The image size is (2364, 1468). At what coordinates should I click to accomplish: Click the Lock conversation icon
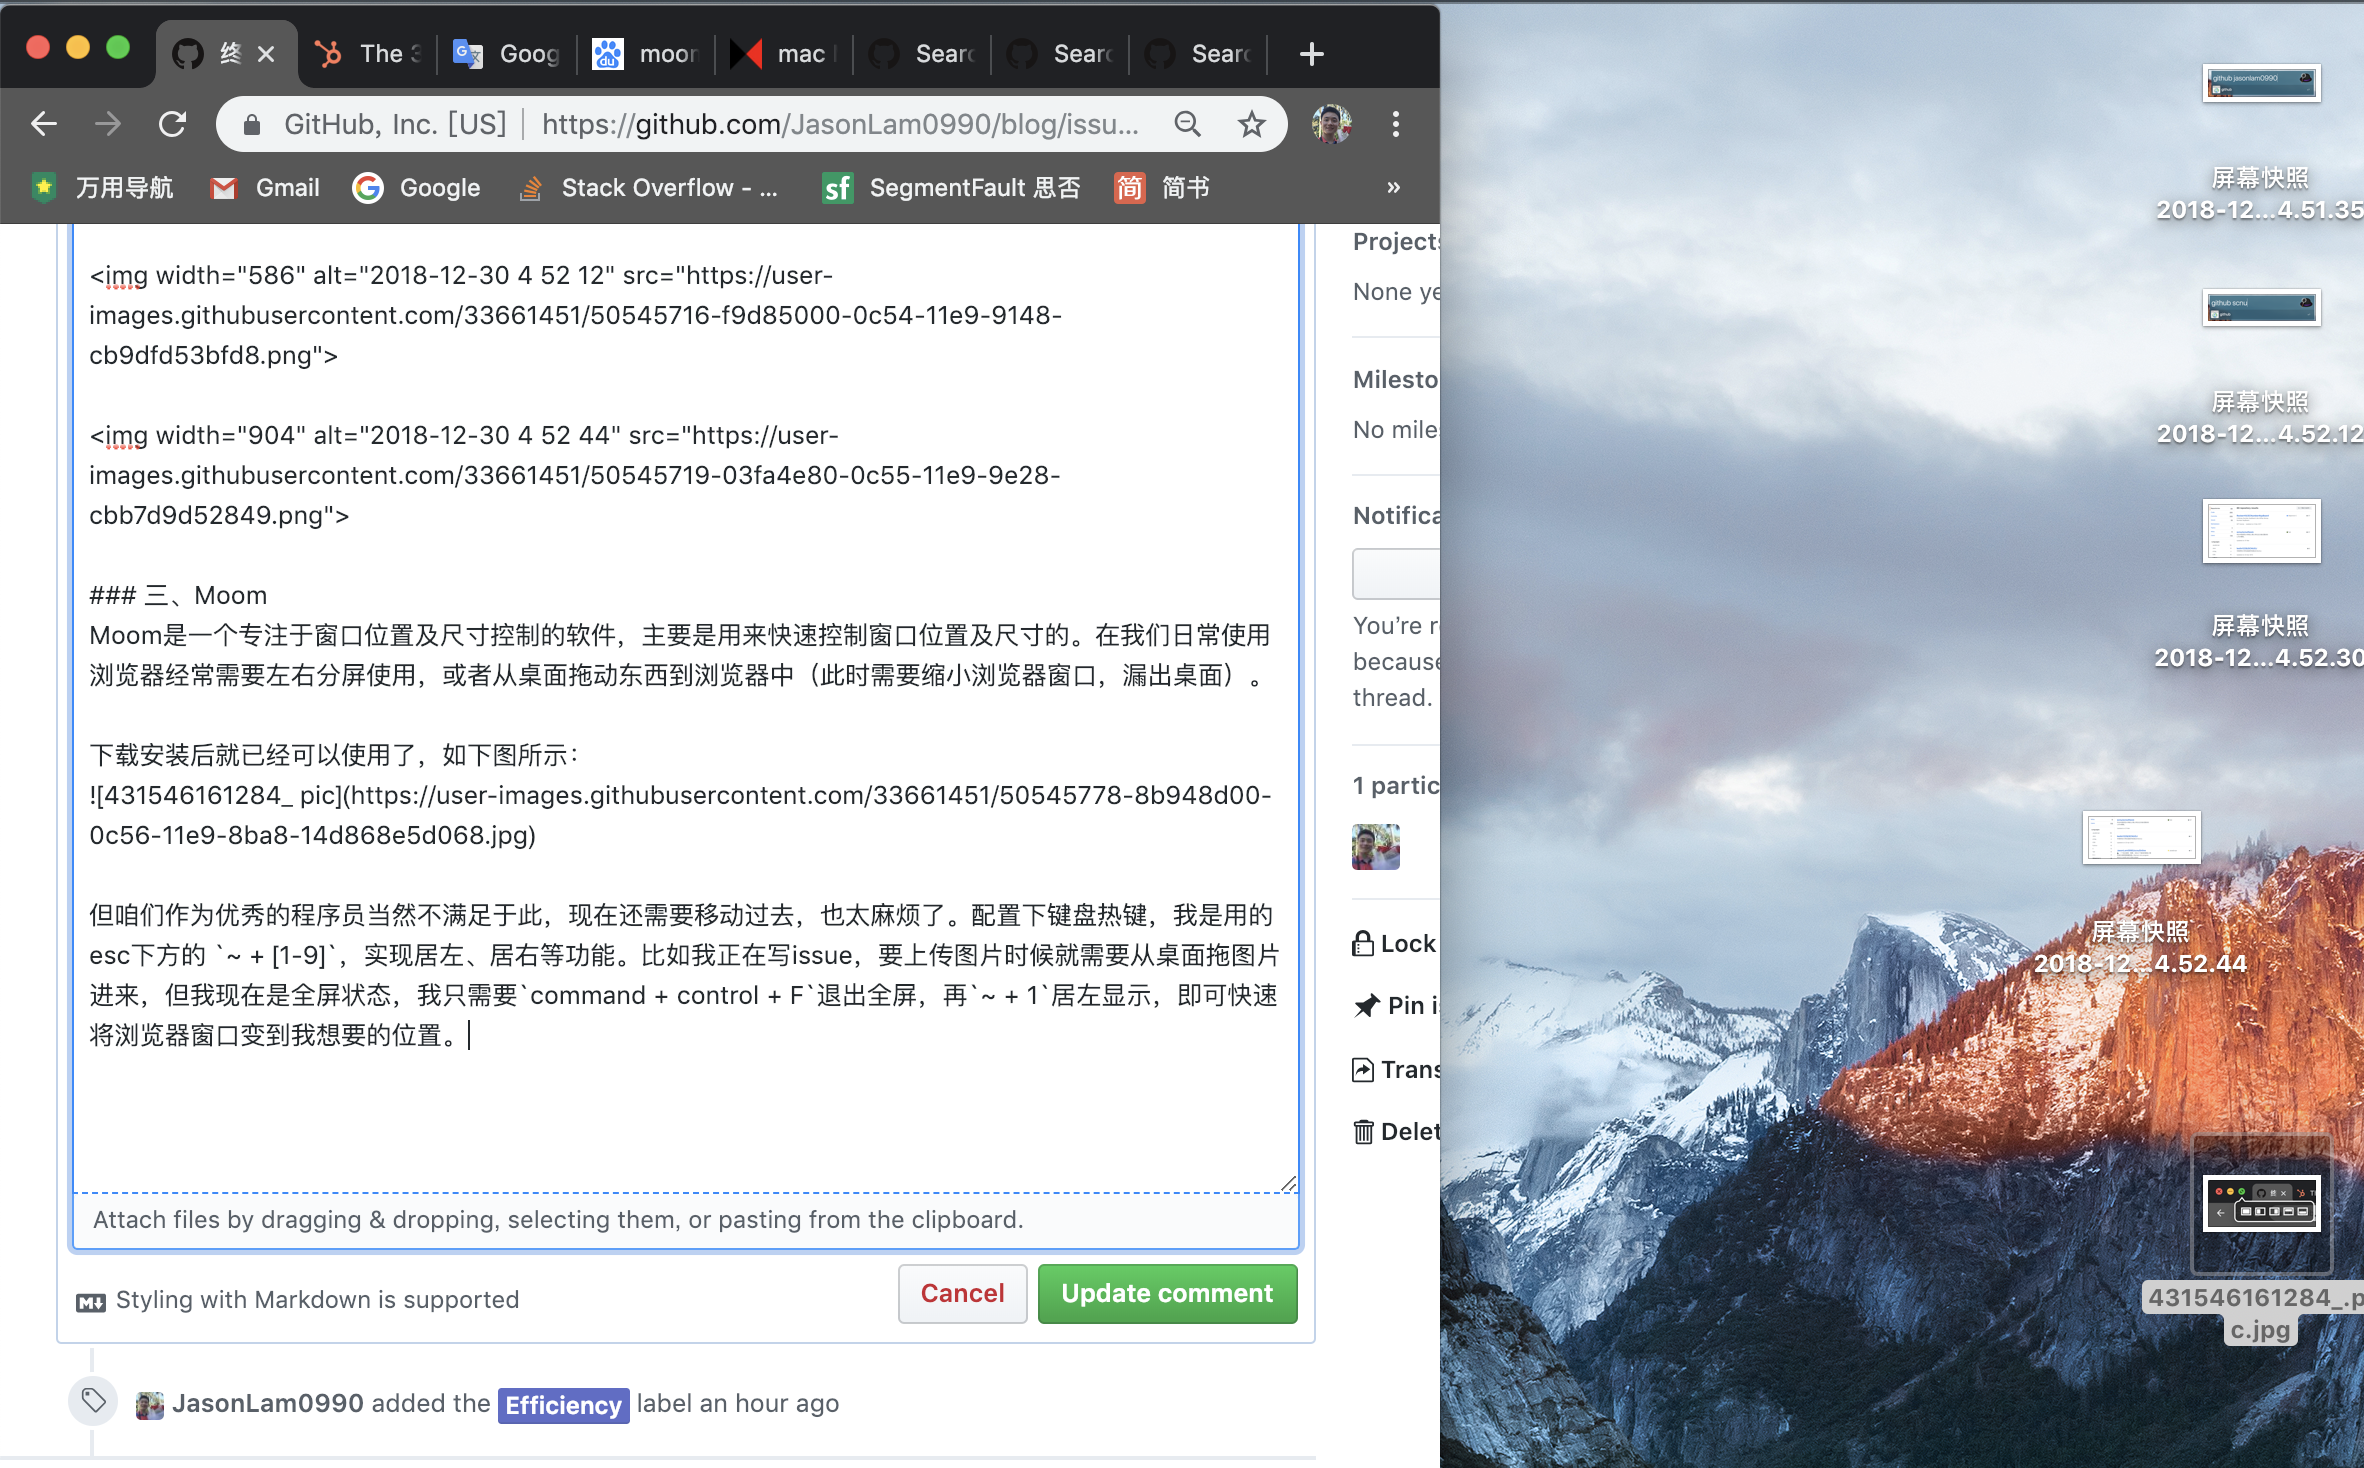point(1362,943)
